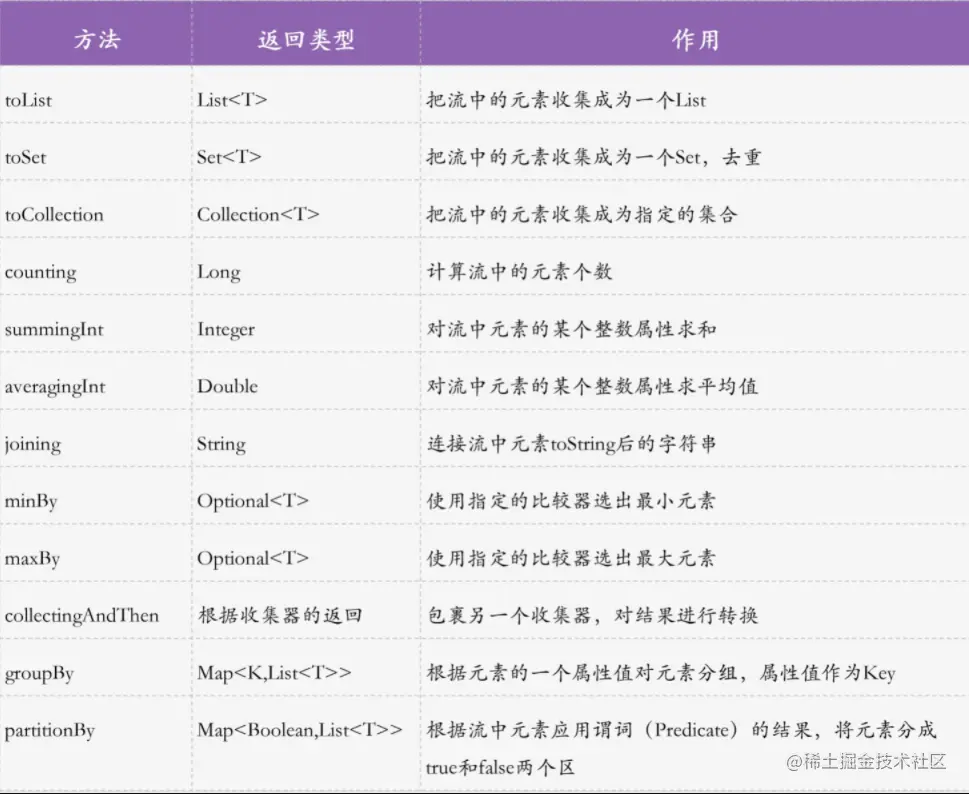
Task: Click description 把流中的元素收集成为指定的集合
Action: point(582,215)
